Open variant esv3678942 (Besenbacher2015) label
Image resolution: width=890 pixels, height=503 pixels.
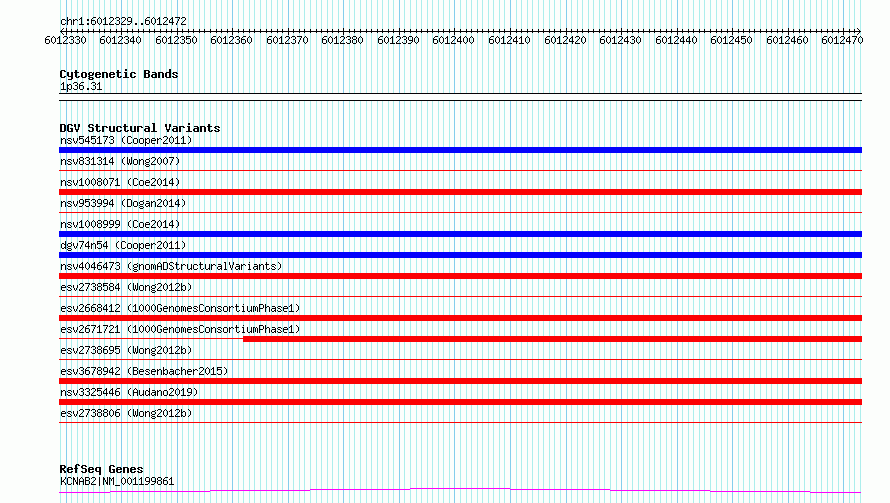point(144,371)
